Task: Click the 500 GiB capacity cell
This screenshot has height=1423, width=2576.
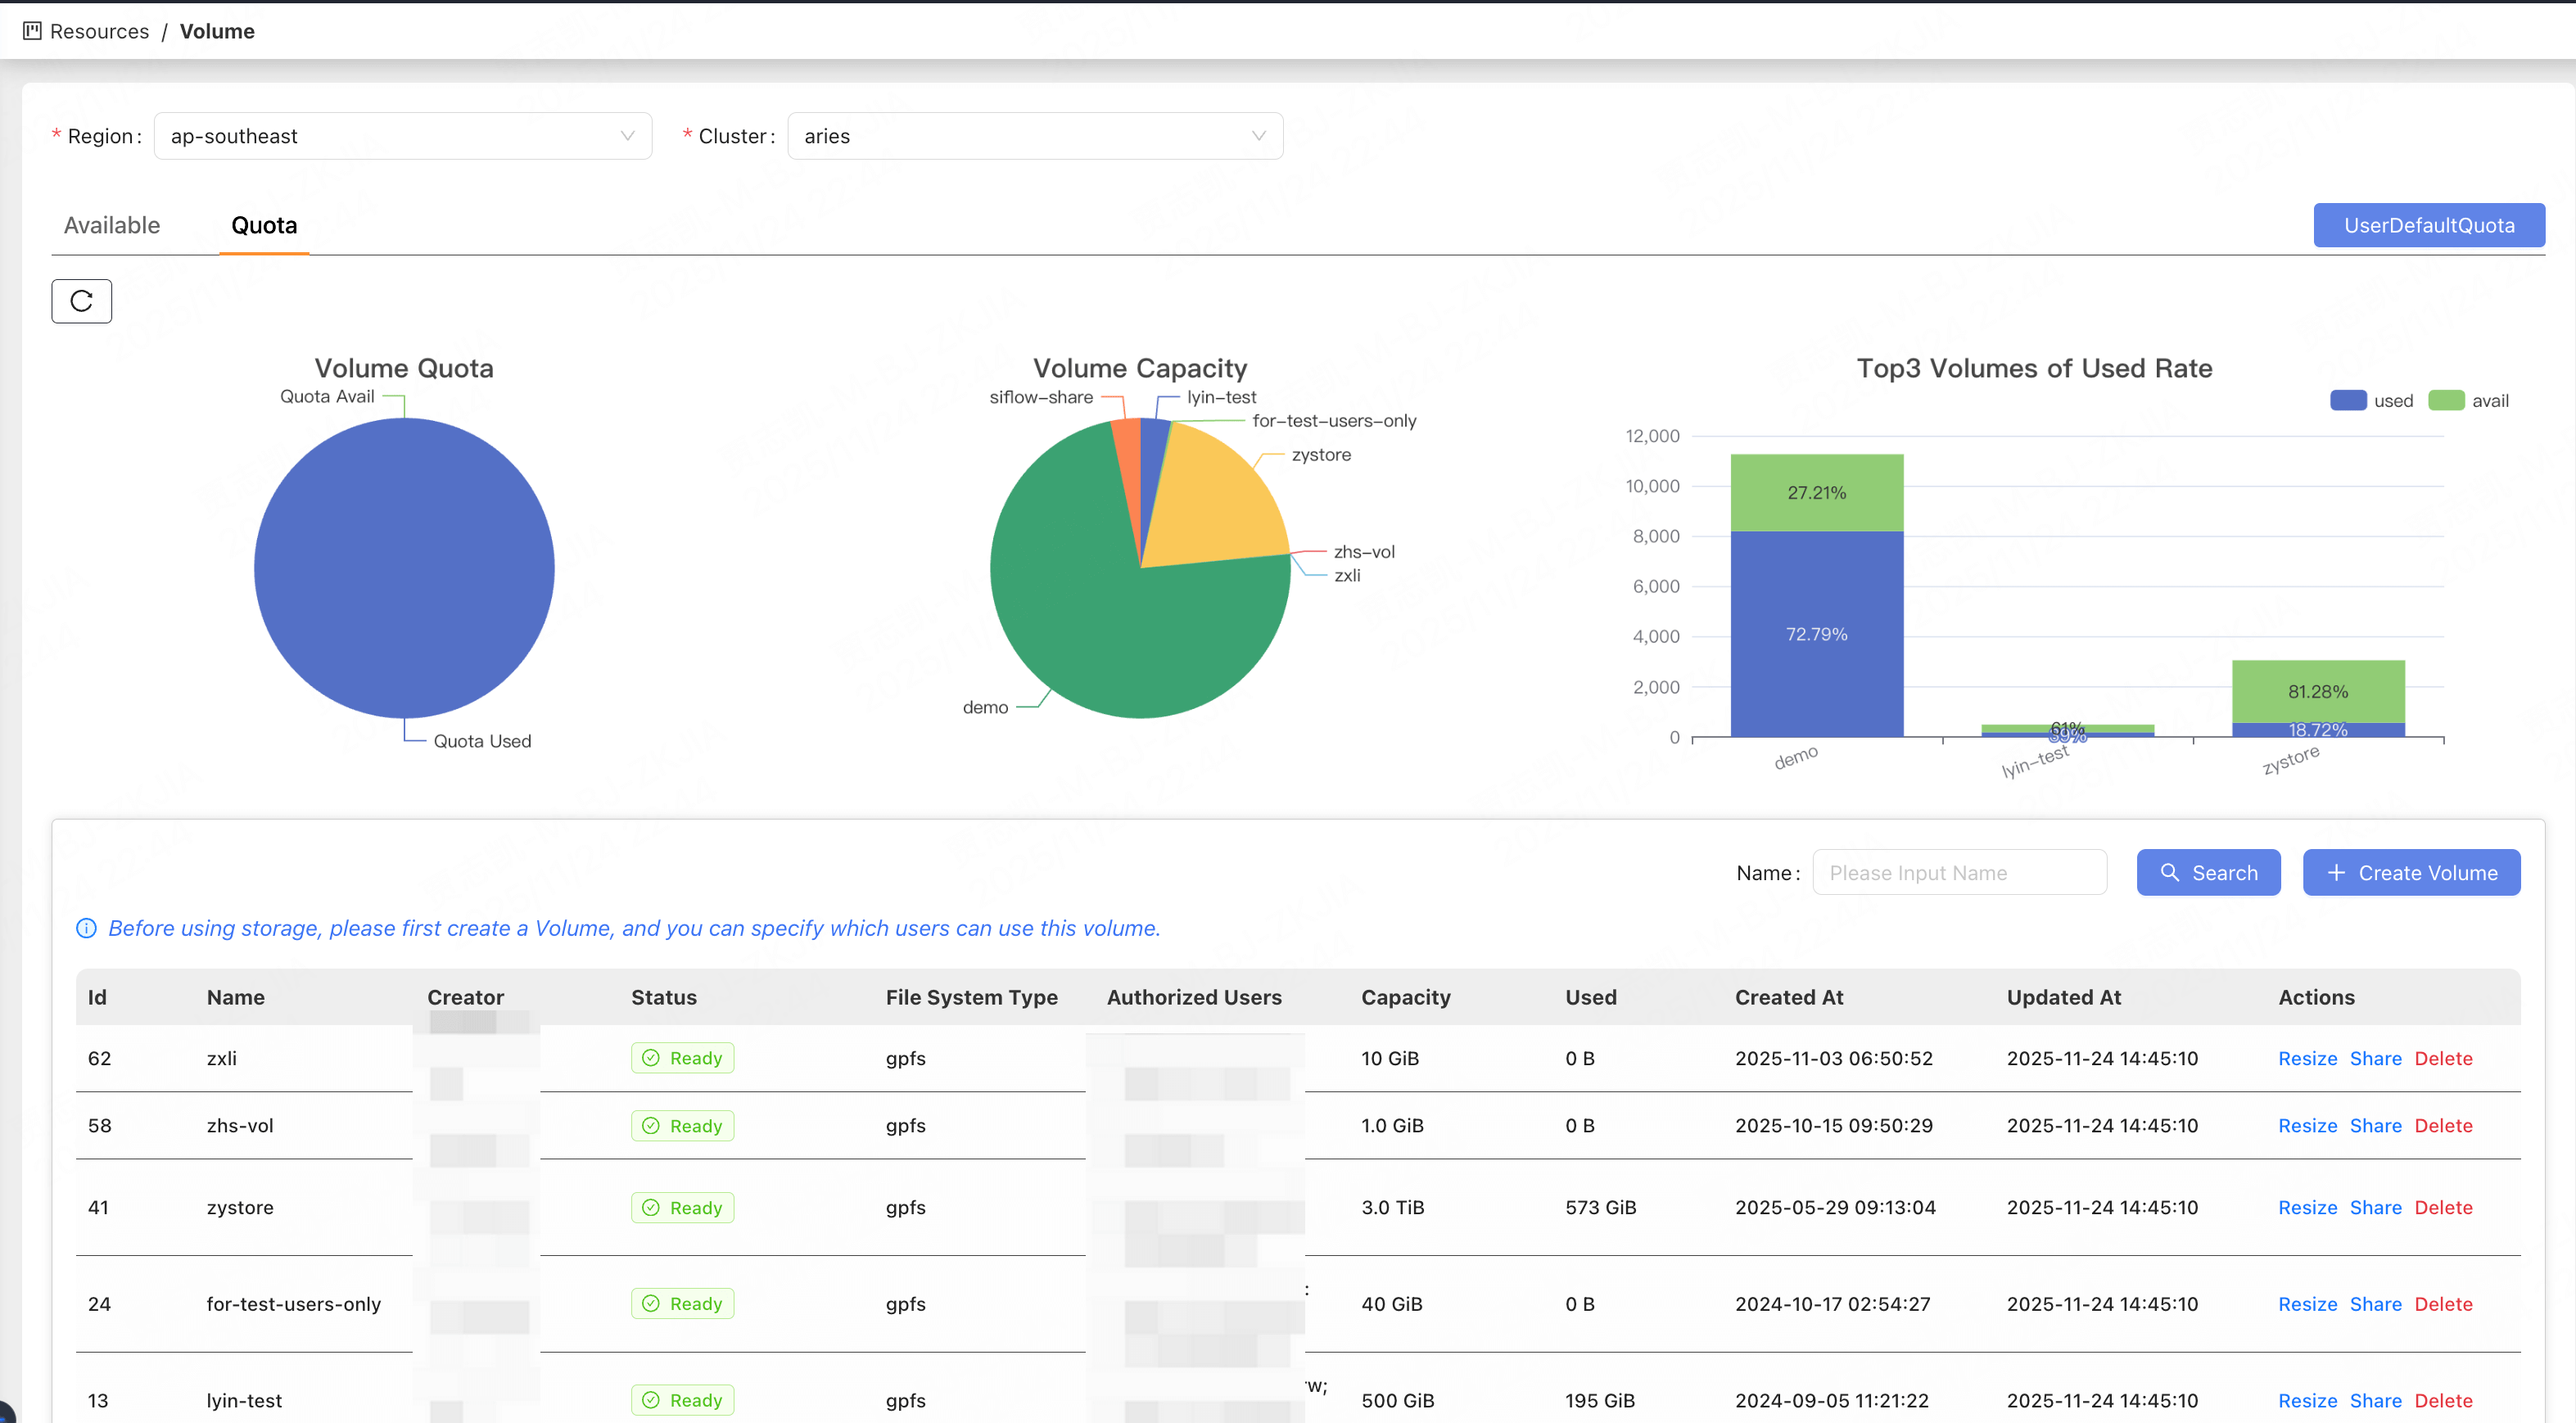Action: click(1397, 1400)
